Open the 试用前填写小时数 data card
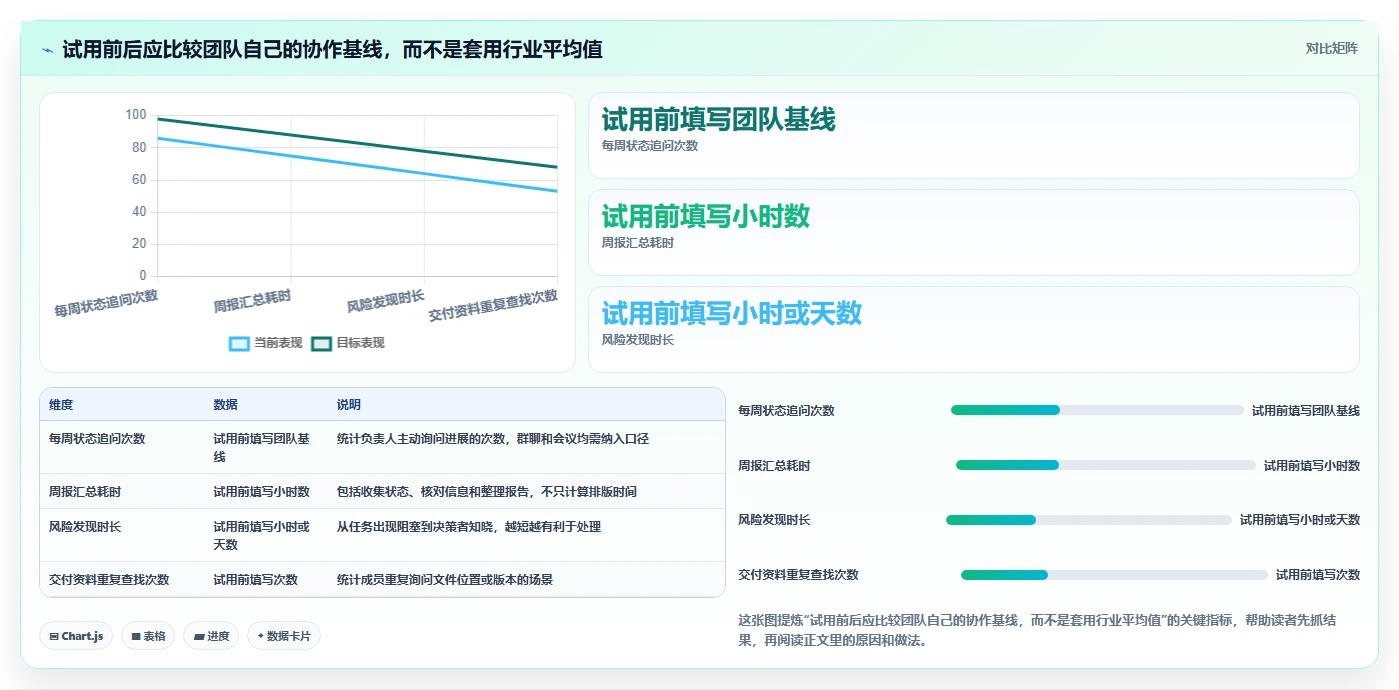The width and height of the screenshot is (1399, 690). pos(973,232)
